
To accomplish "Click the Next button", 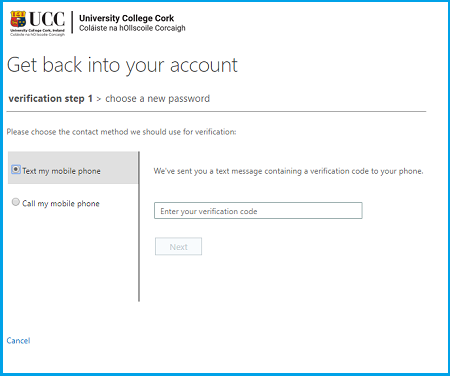I will point(178,247).
